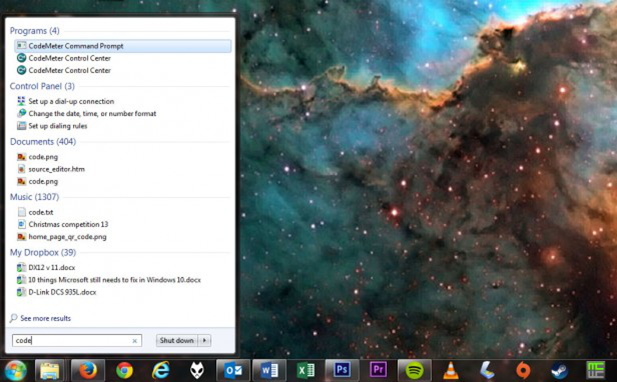This screenshot has height=382, width=617.
Task: Open Internet Explorer taskbar icon
Action: pos(161,370)
